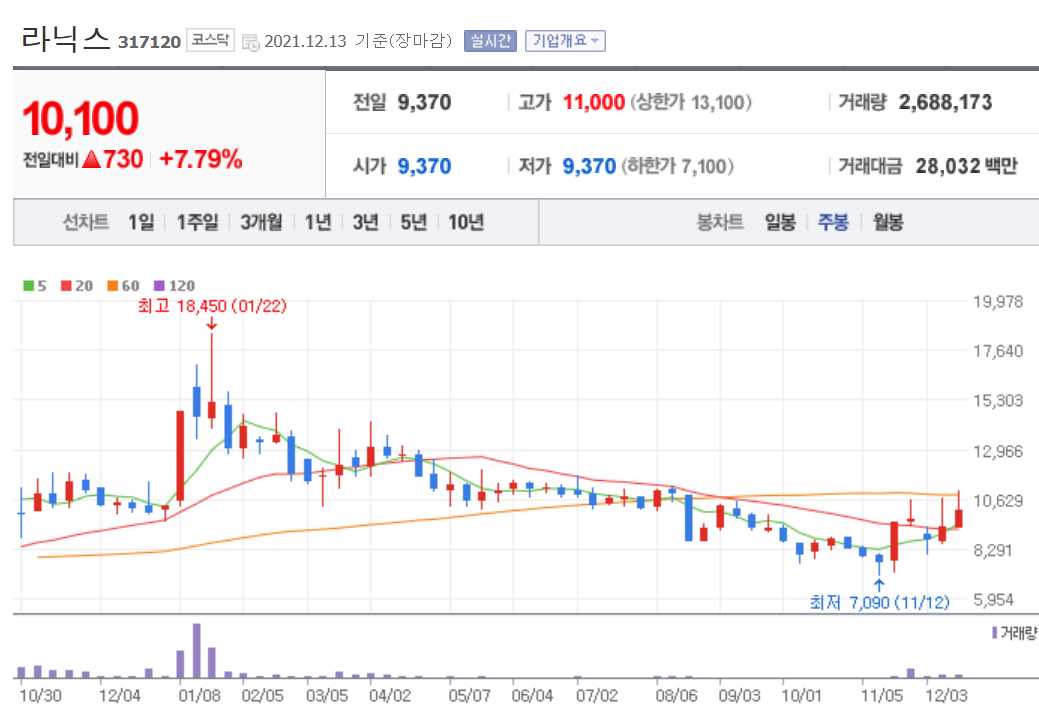
Task: Switch to the 5년 chart range
Action: 413,222
